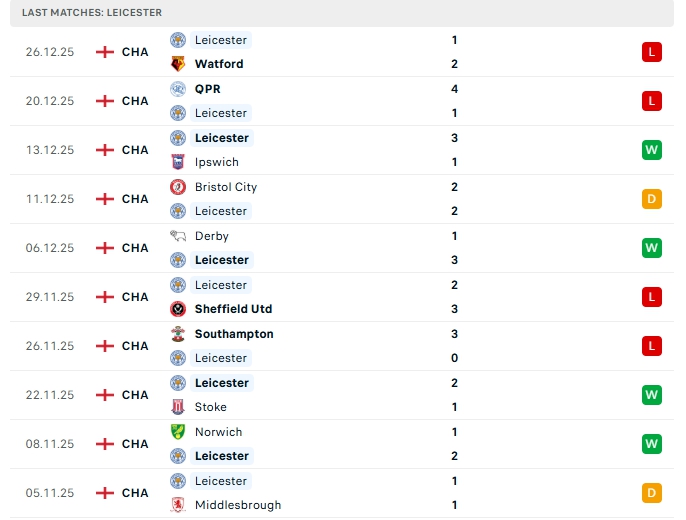Click the Sheffield Utd club crest
Screen dimensions: 686x520
point(178,309)
